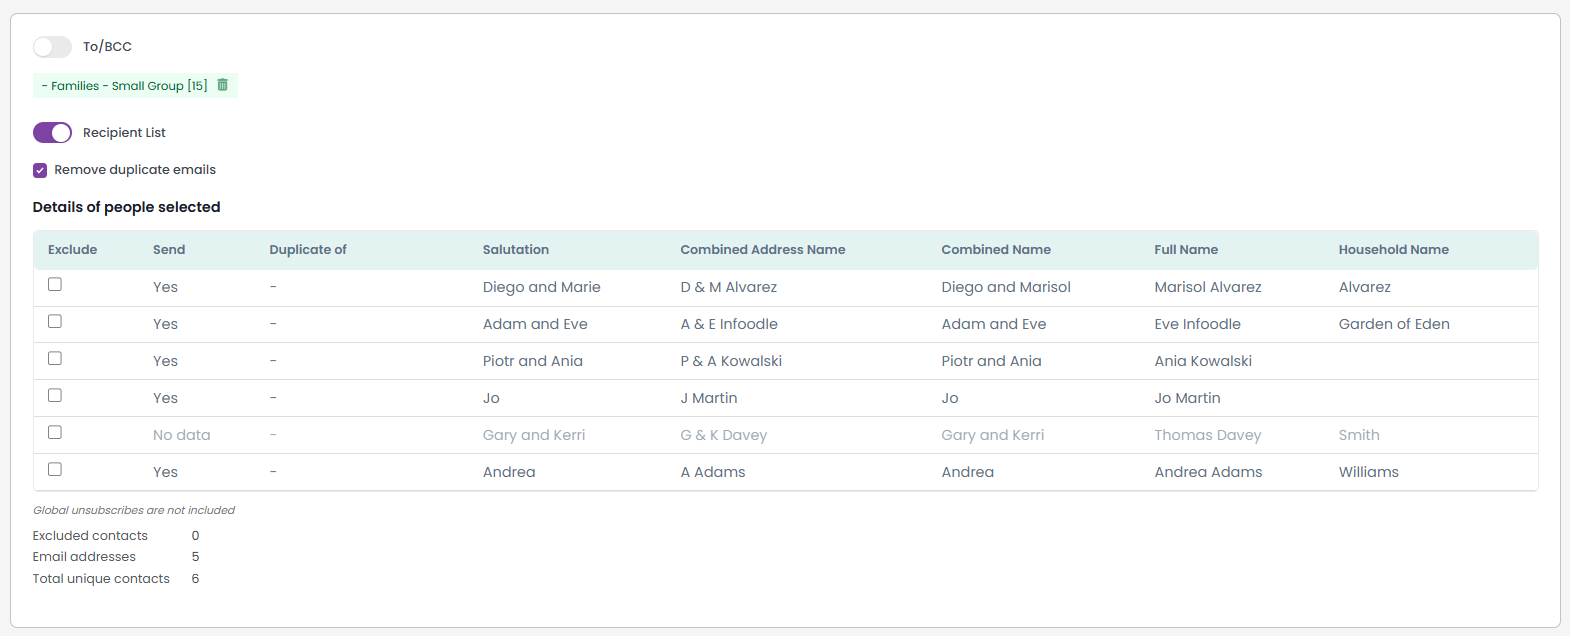Click the Household Name column header
1570x636 pixels.
tap(1394, 250)
